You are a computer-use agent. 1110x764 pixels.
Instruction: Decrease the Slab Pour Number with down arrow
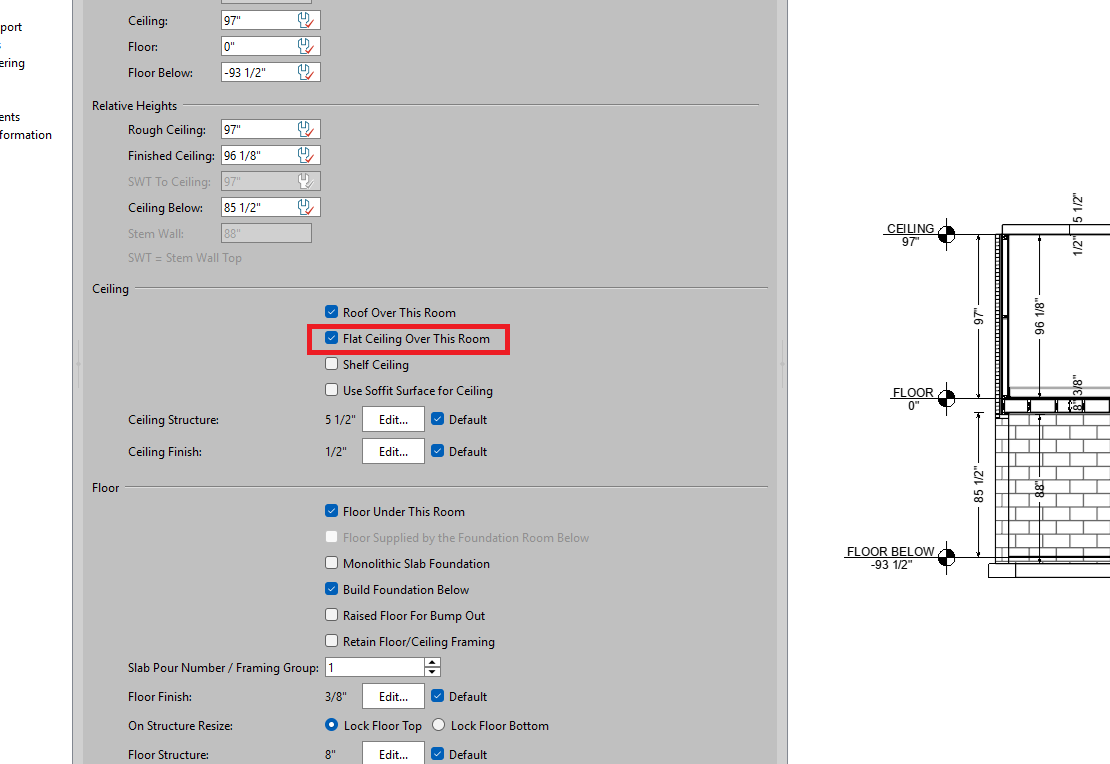coord(432,672)
